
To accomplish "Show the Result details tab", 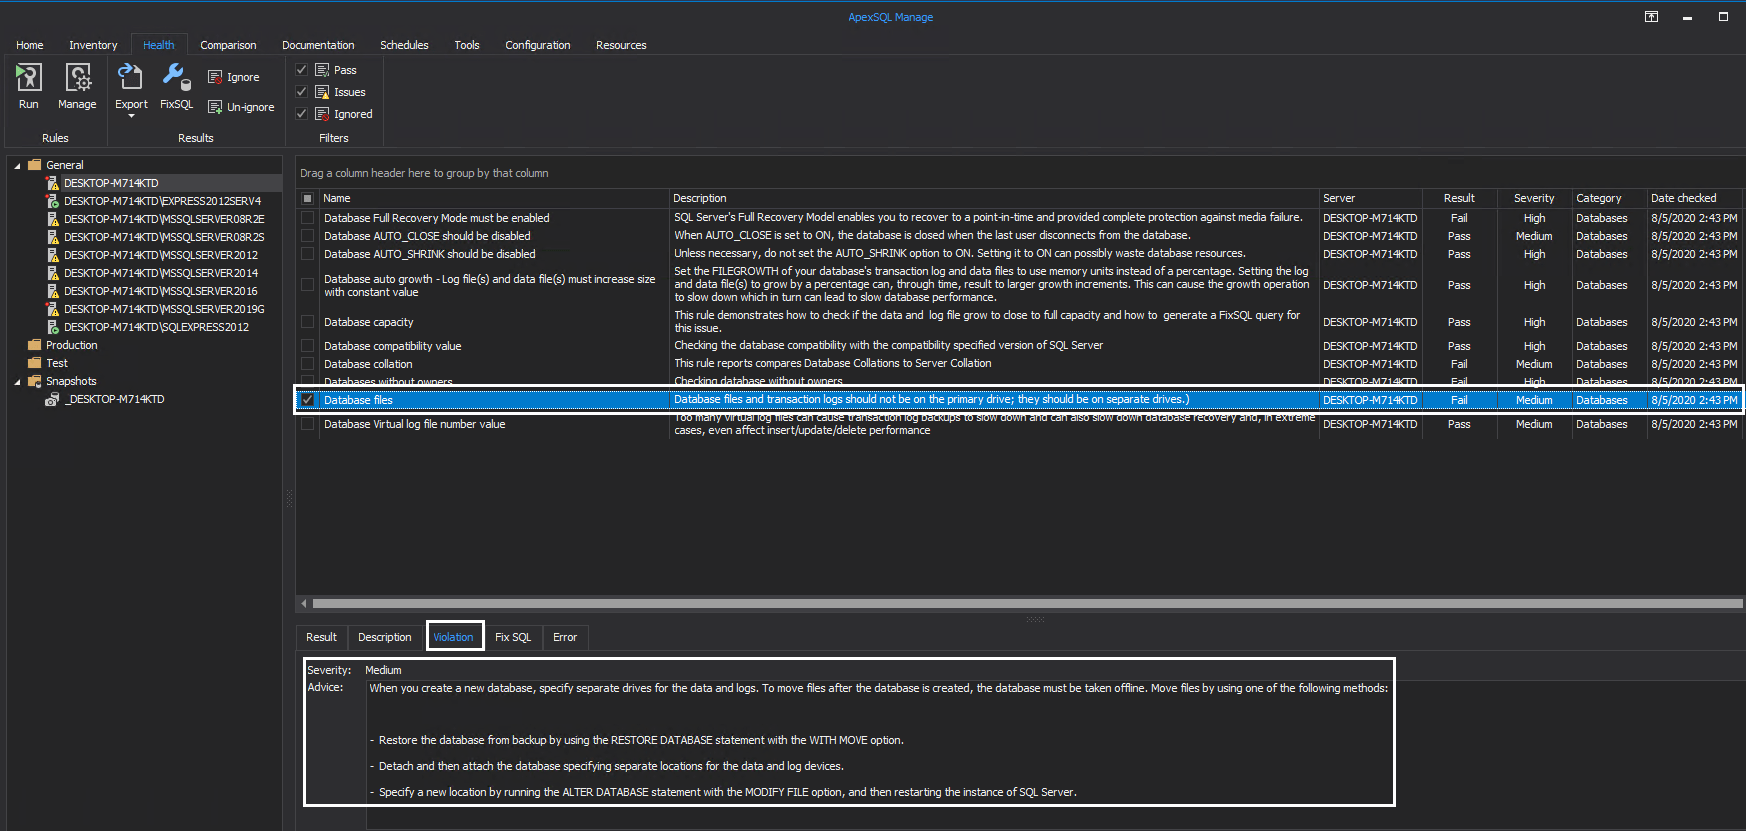I will click(x=321, y=637).
